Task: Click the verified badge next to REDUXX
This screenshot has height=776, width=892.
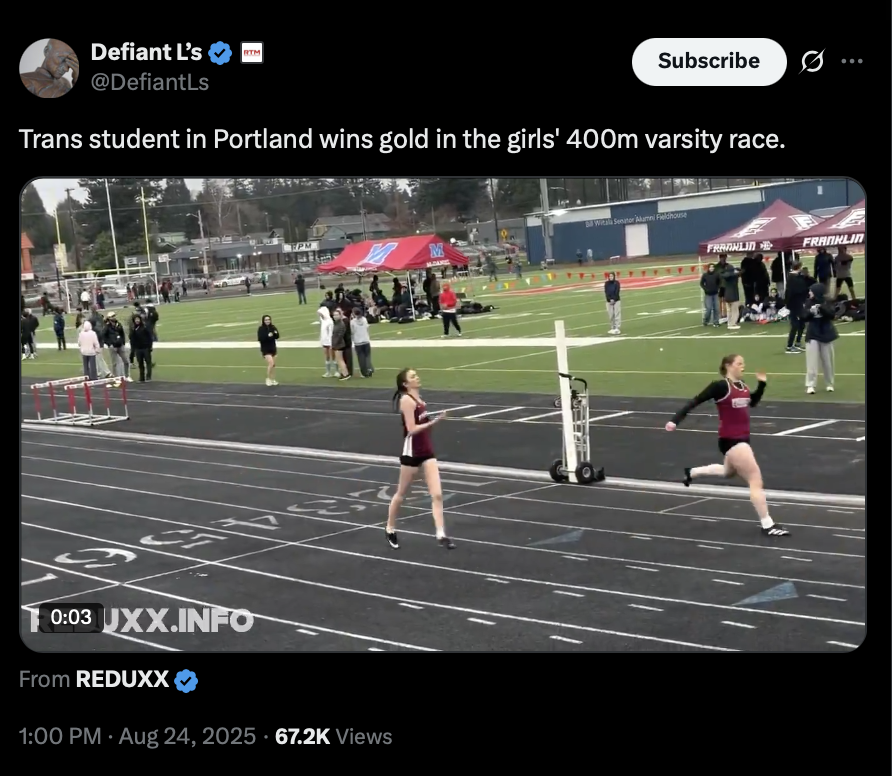Action: [x=186, y=680]
